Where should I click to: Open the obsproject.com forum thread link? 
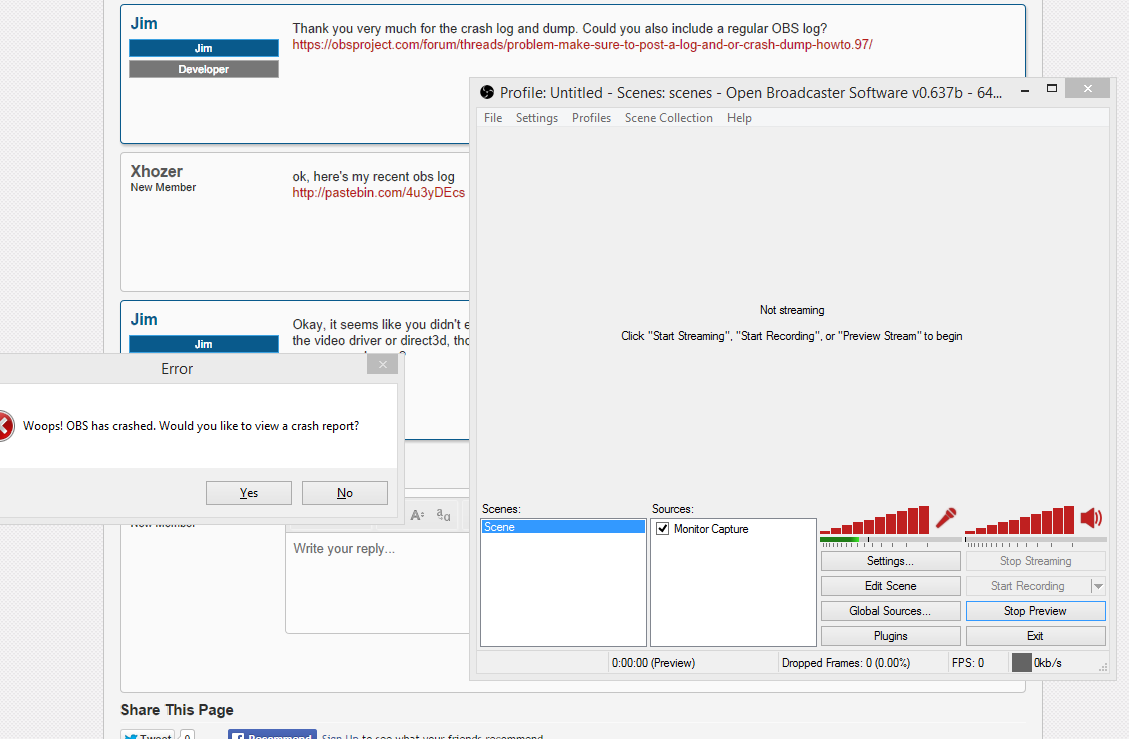pos(582,45)
